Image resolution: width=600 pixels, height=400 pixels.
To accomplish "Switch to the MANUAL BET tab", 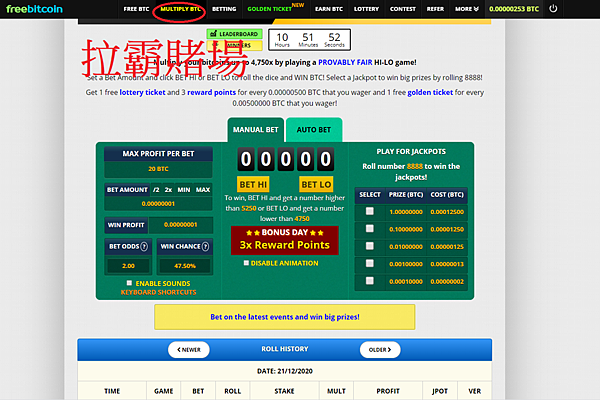I will click(x=256, y=130).
